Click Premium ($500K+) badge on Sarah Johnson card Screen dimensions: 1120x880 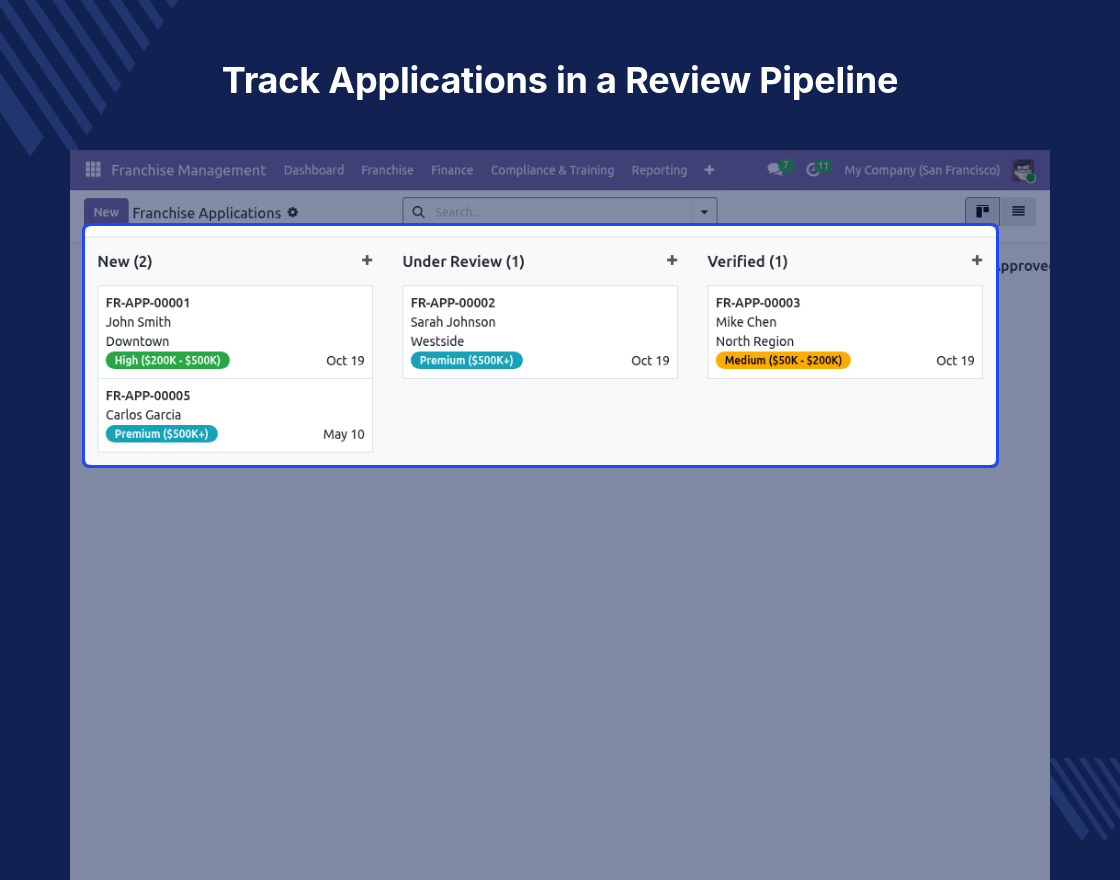pos(466,361)
